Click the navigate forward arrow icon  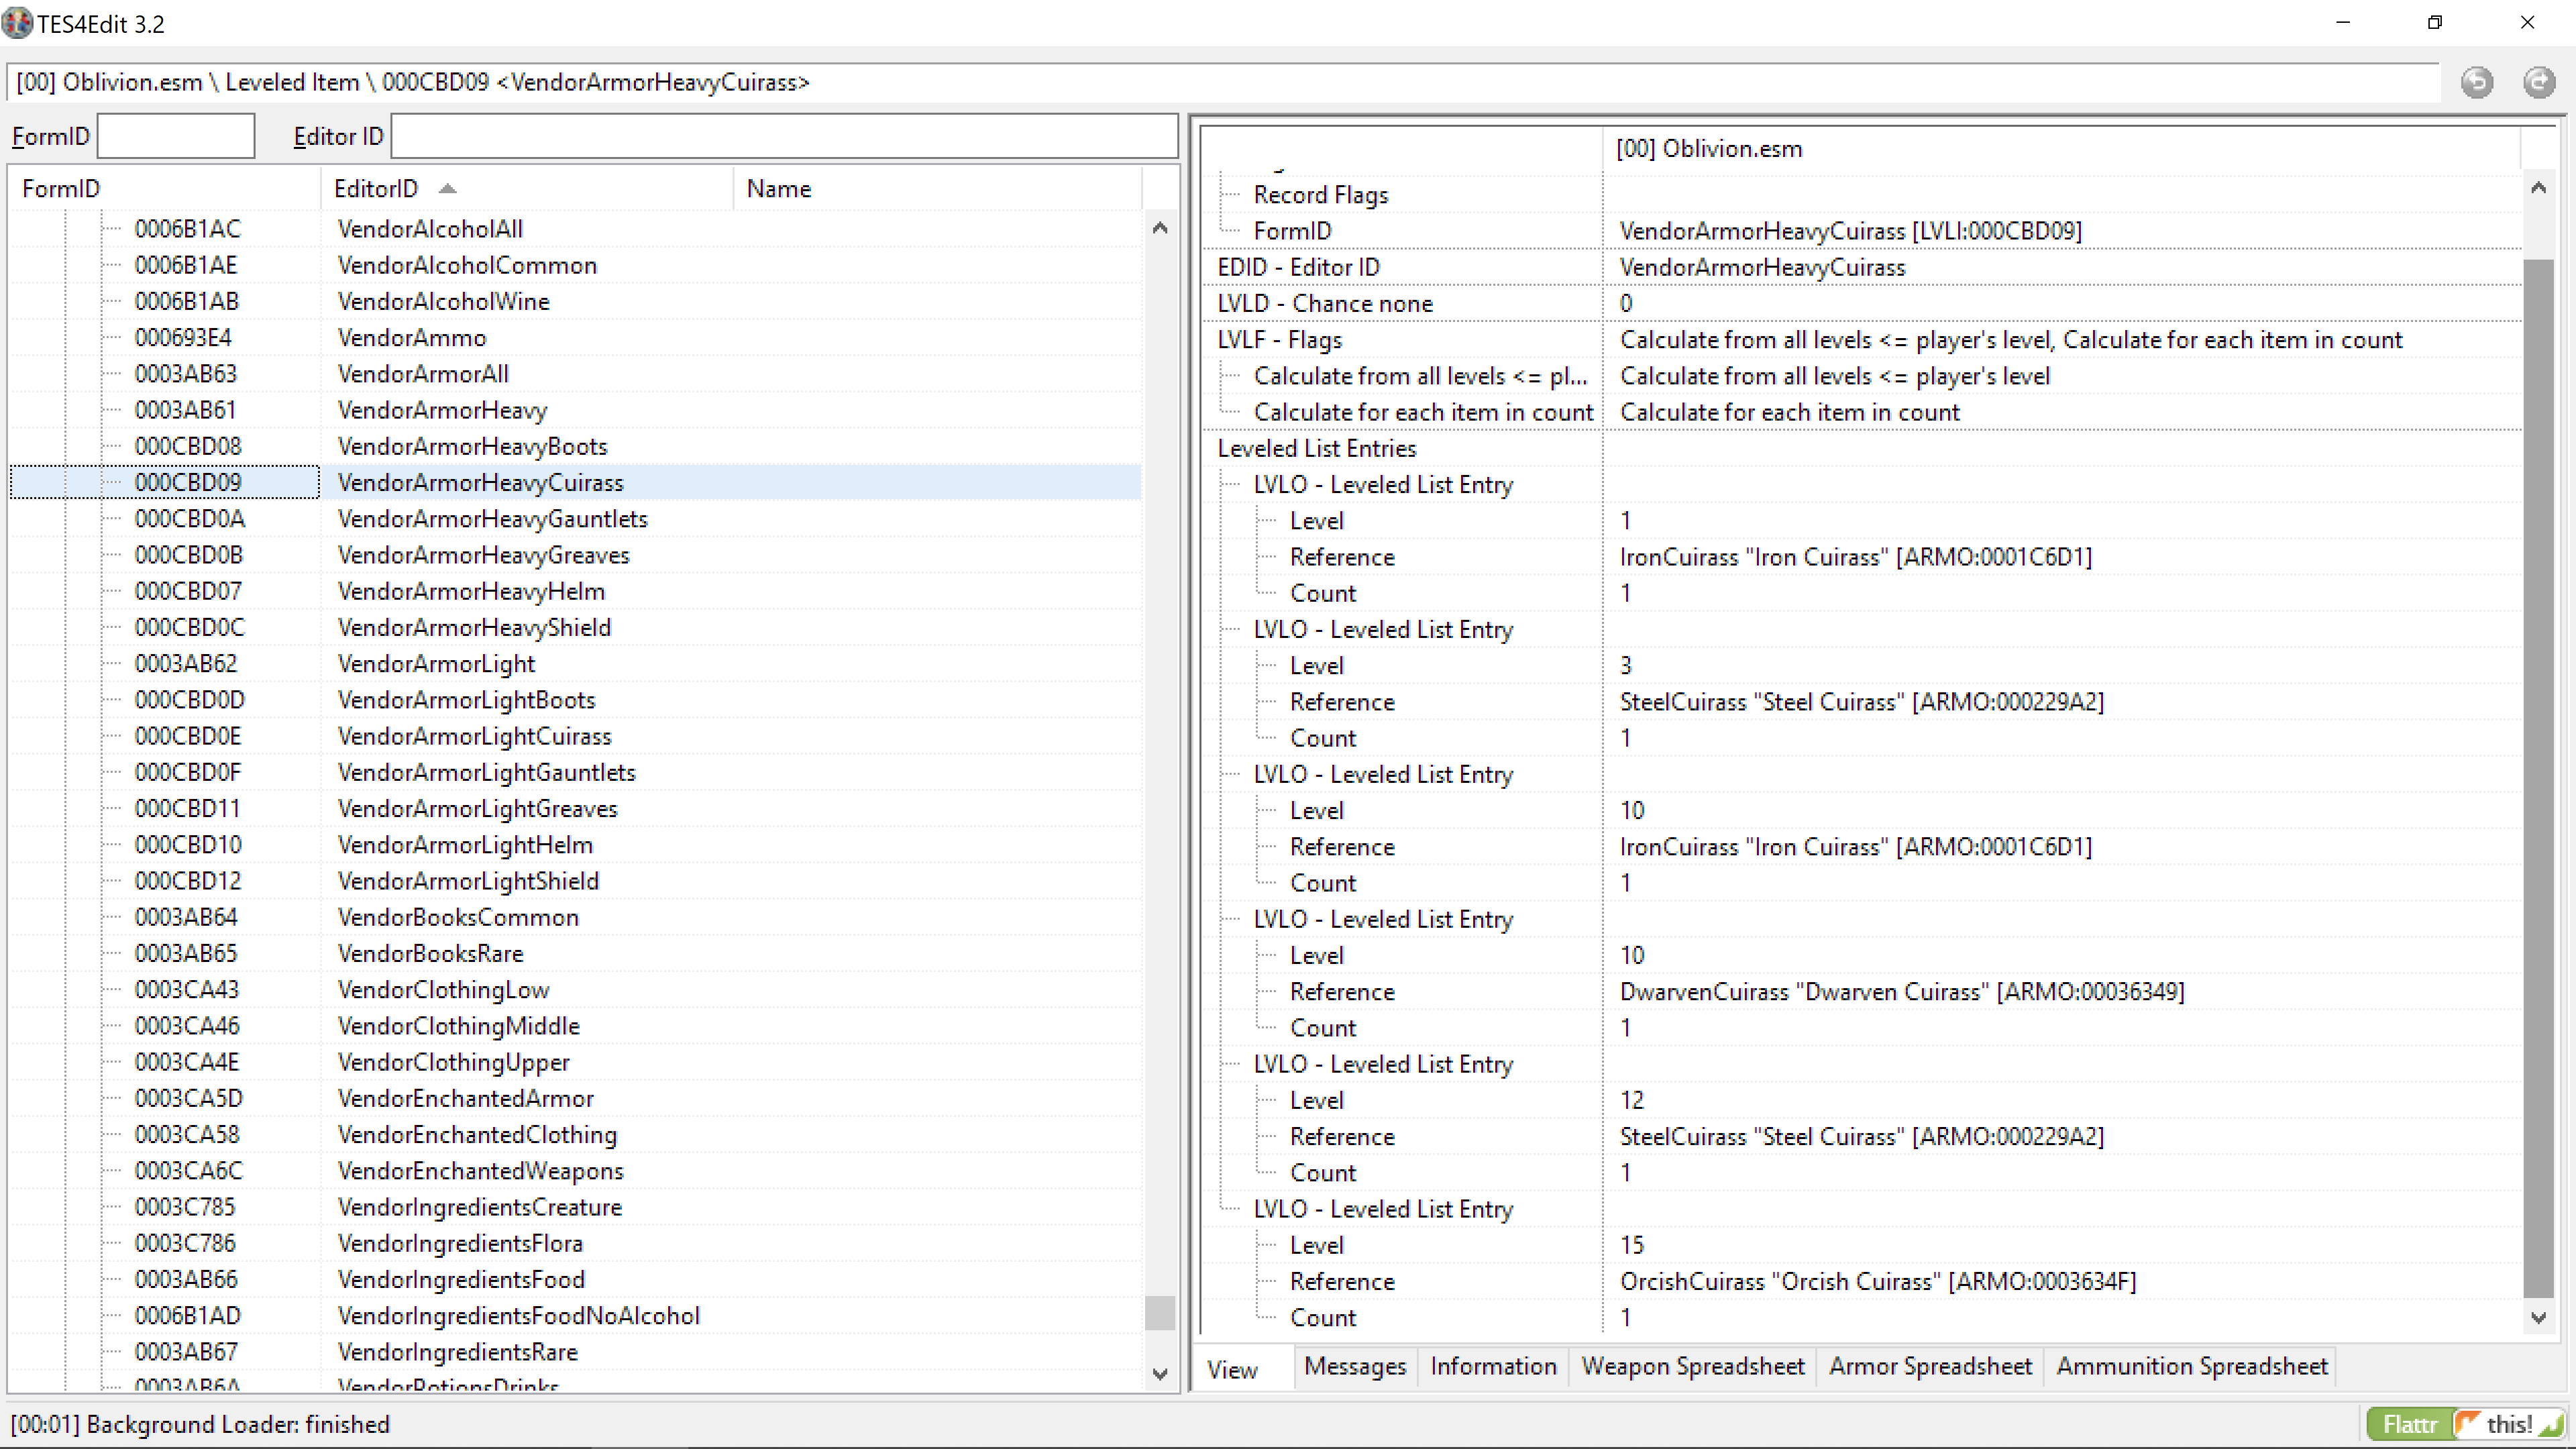(x=2539, y=82)
